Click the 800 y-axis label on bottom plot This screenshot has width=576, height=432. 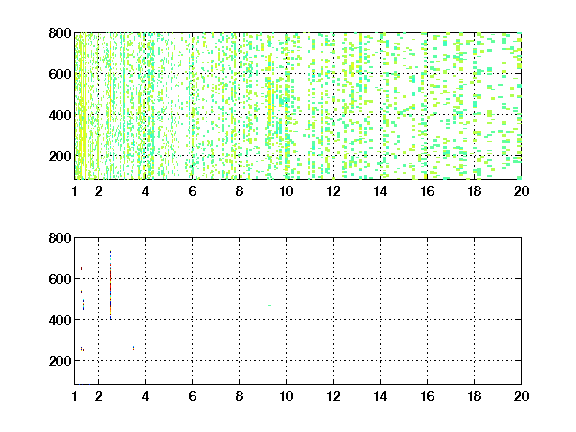pos(60,238)
